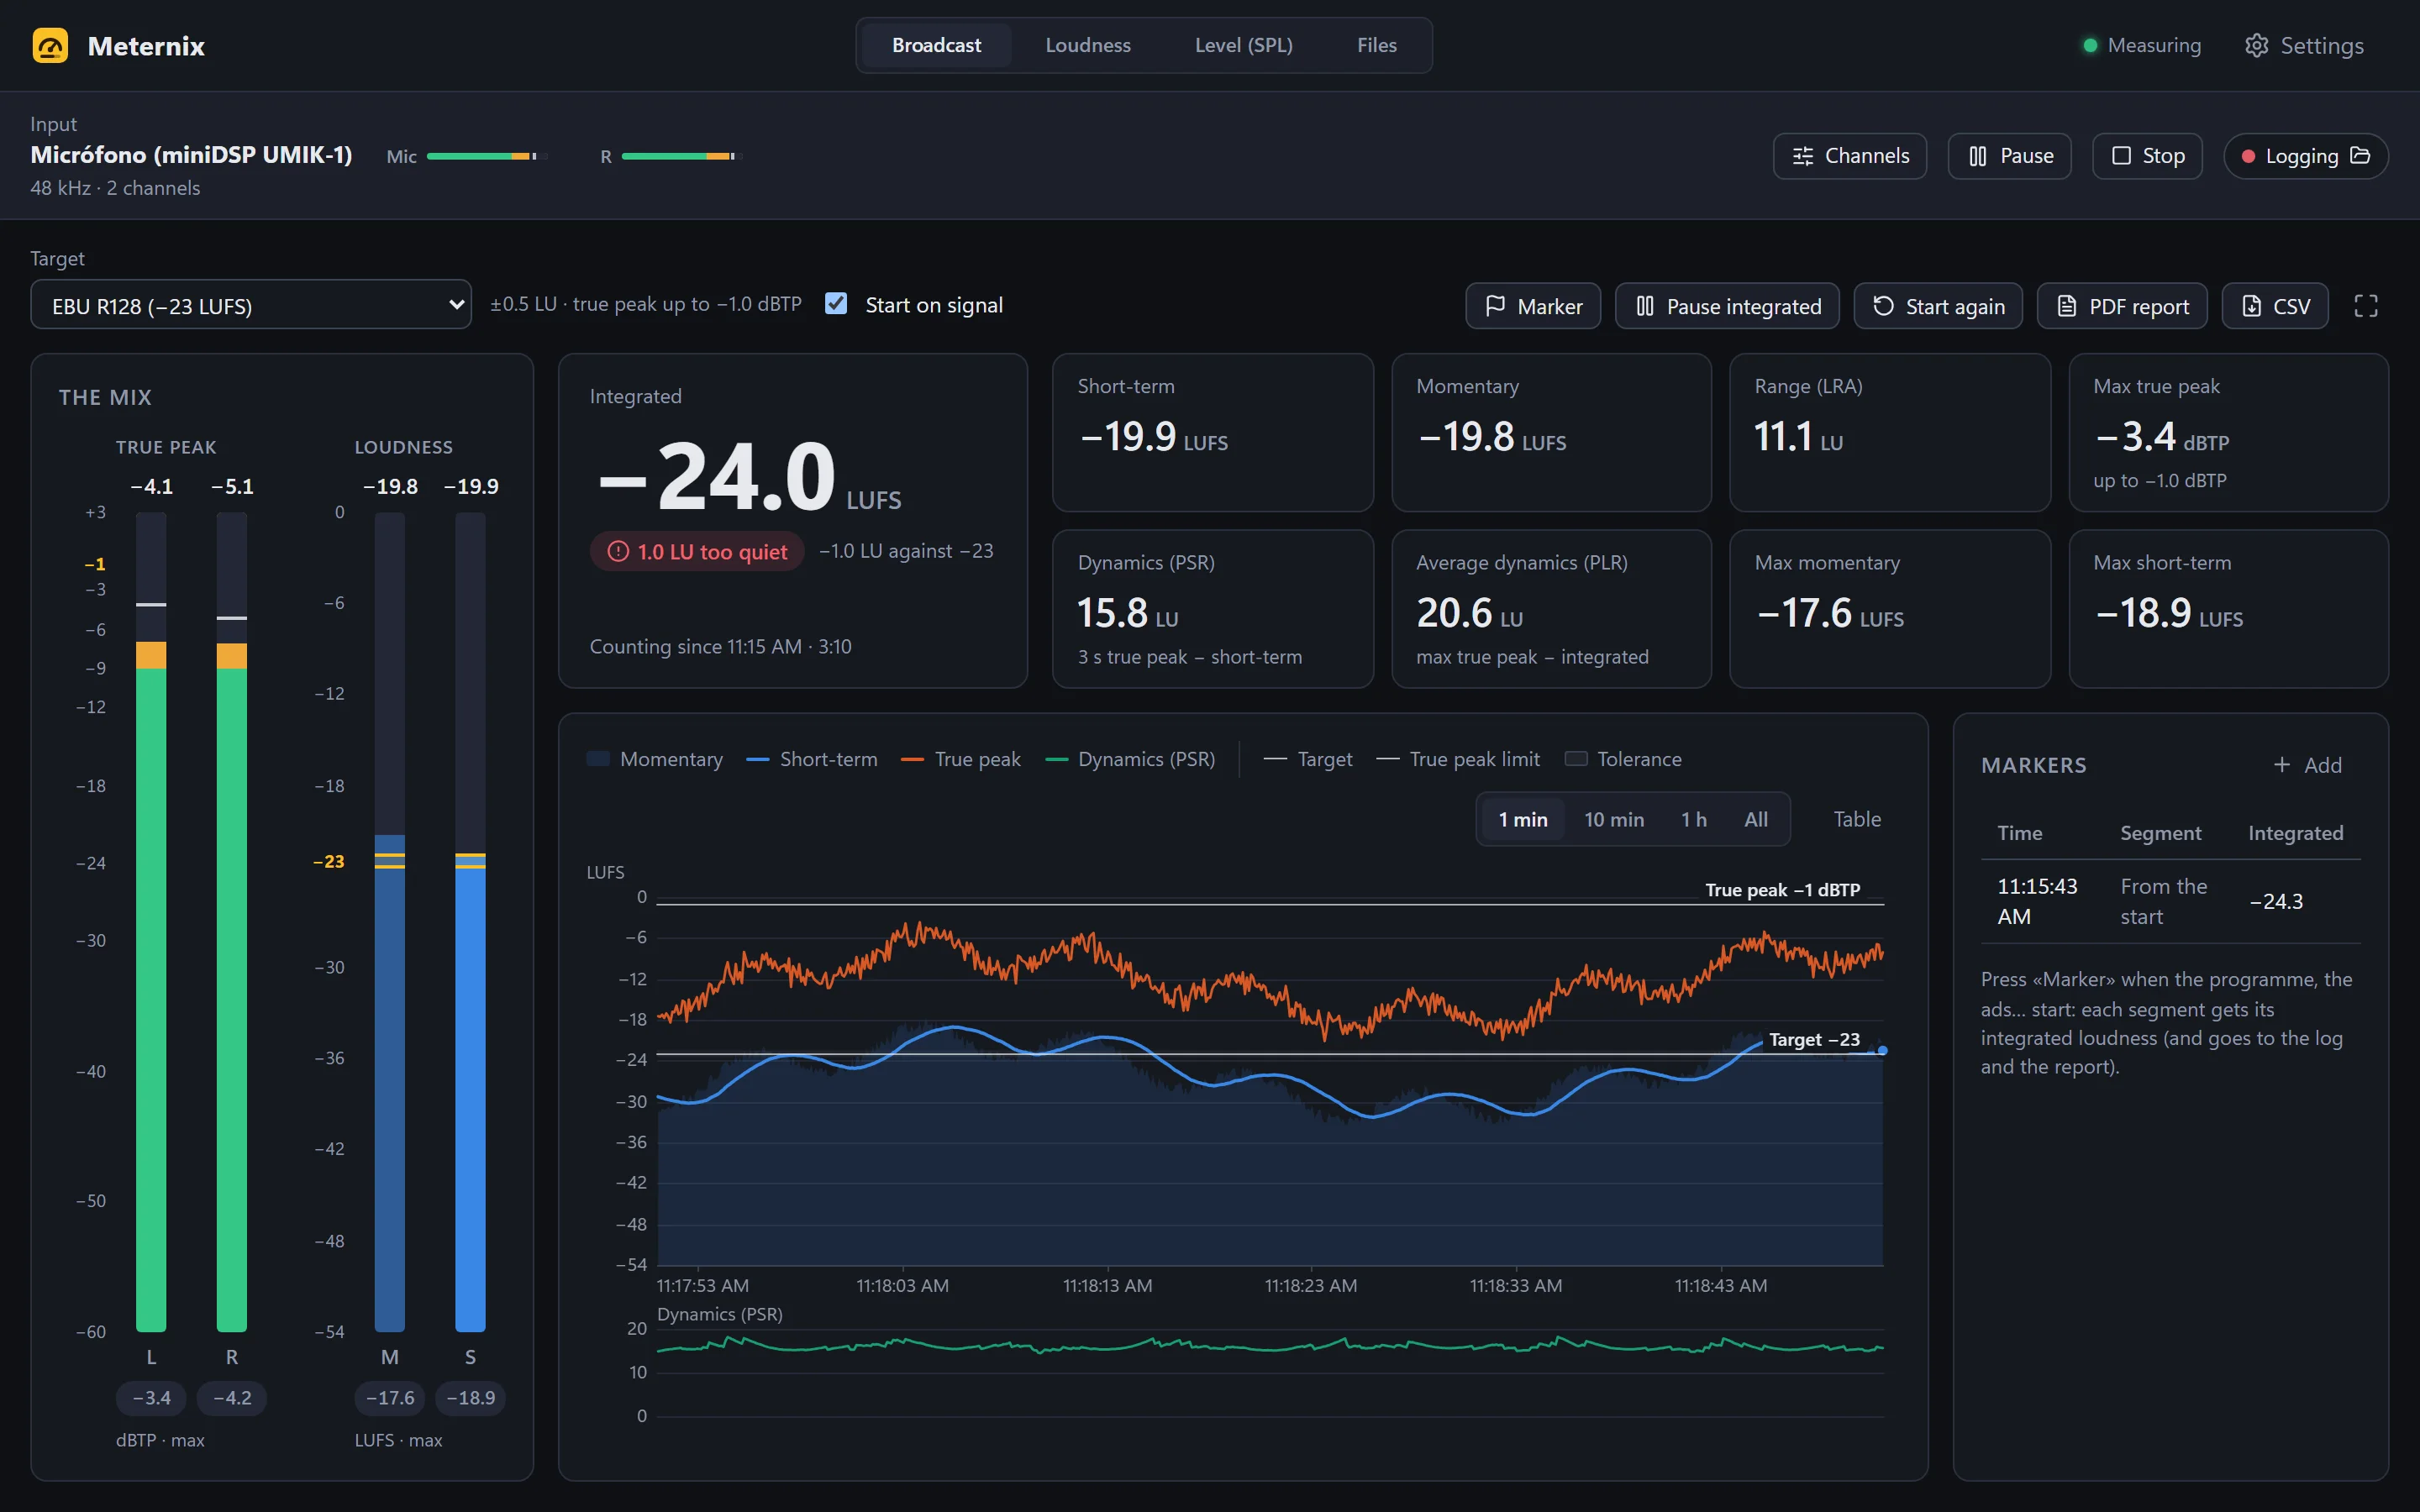Export data as CSV

coord(2275,306)
